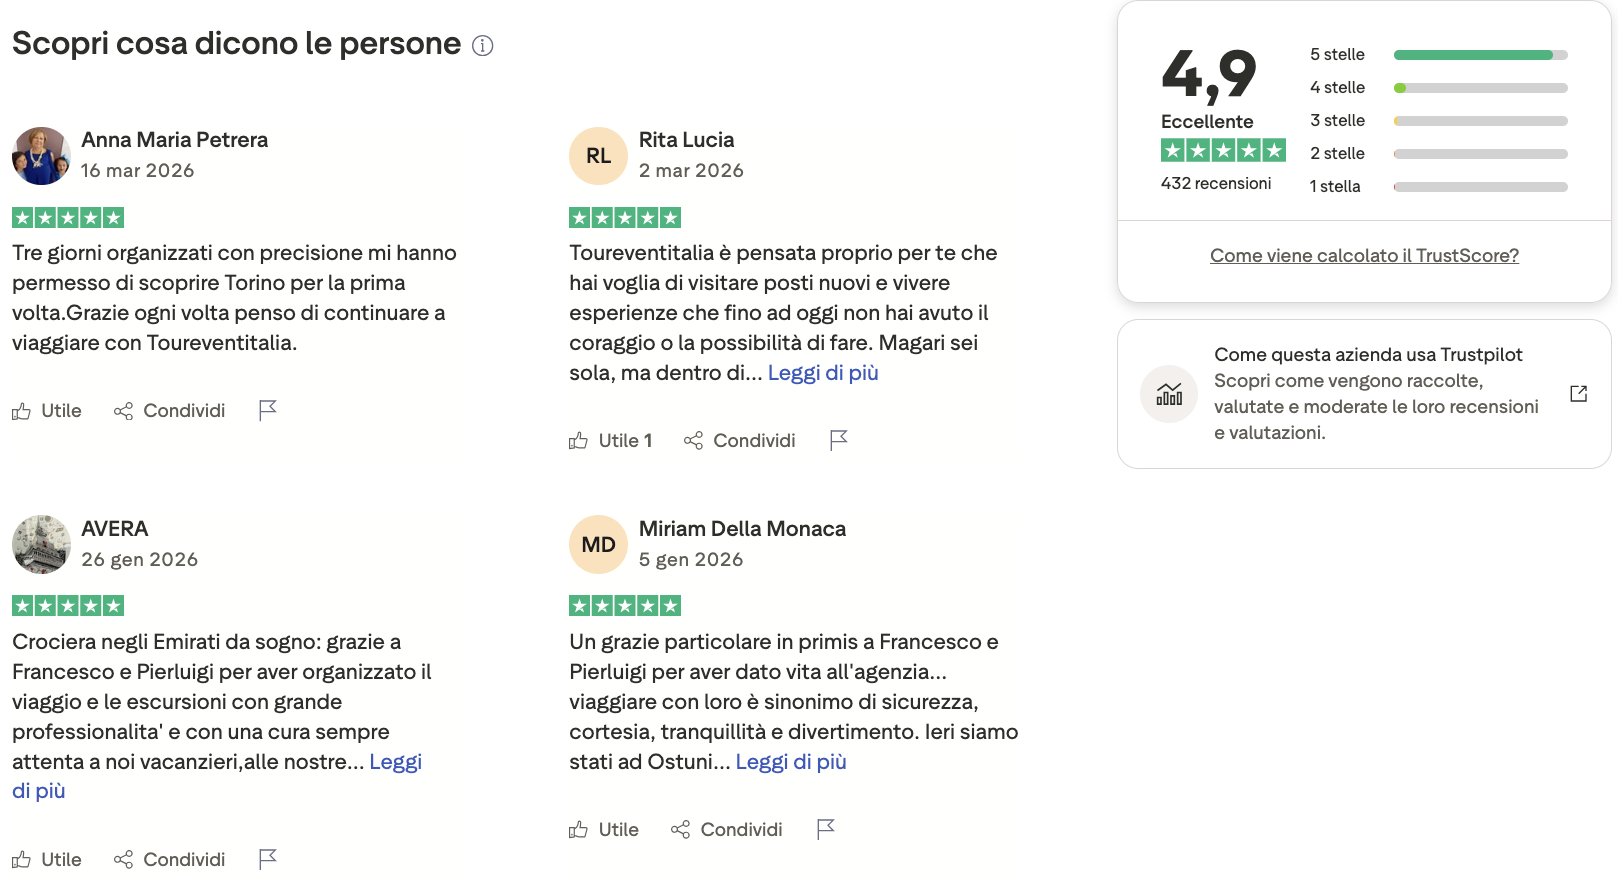Share the AVERA review via Condividi
1618x890 pixels.
click(x=170, y=860)
